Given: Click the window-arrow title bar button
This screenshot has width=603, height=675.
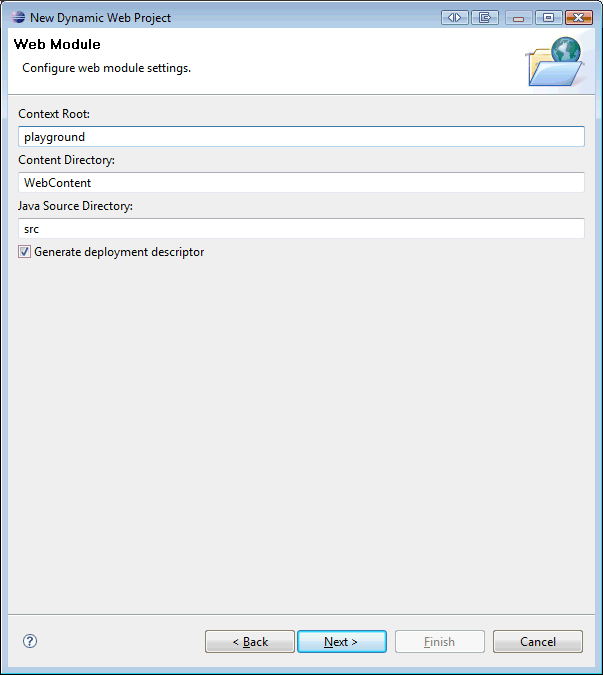Looking at the screenshot, I should point(485,18).
